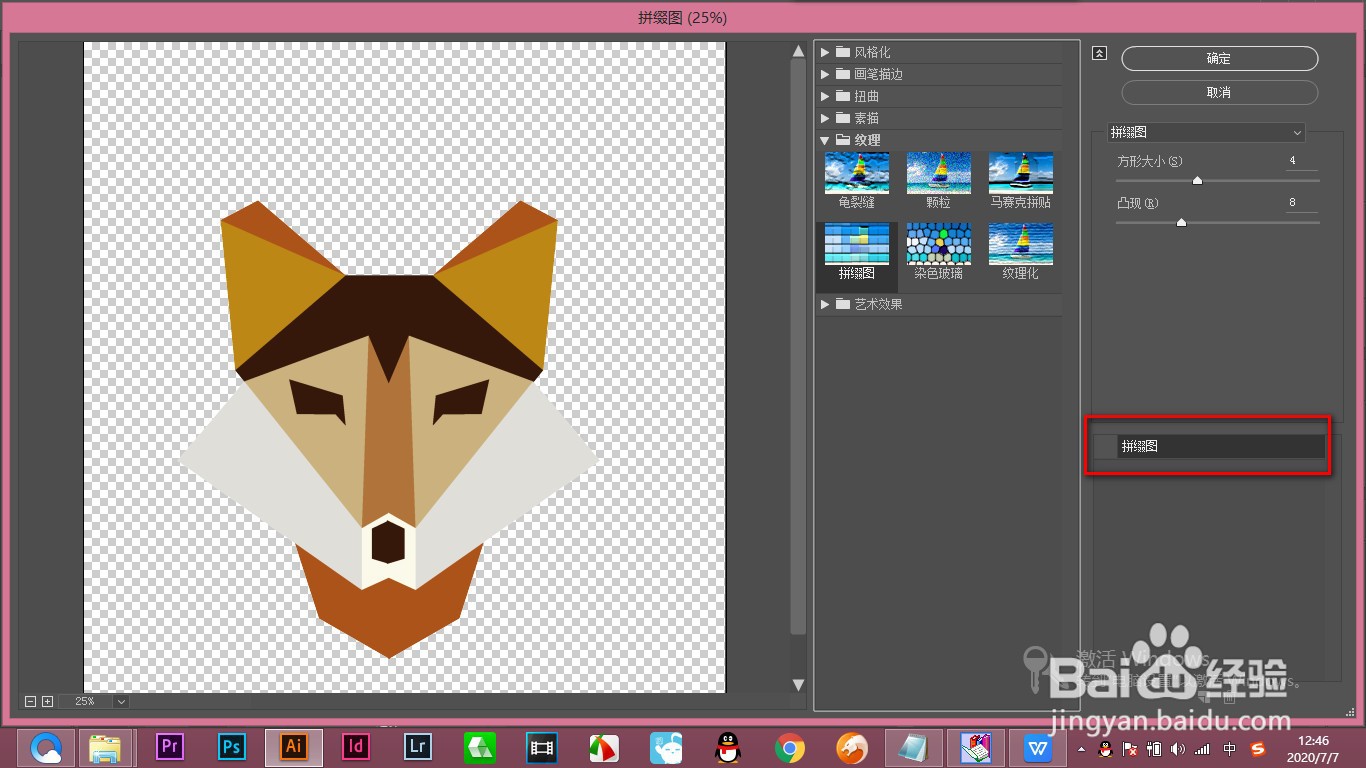
Task: Expand the 艺术效果 filter folder
Action: (x=826, y=304)
